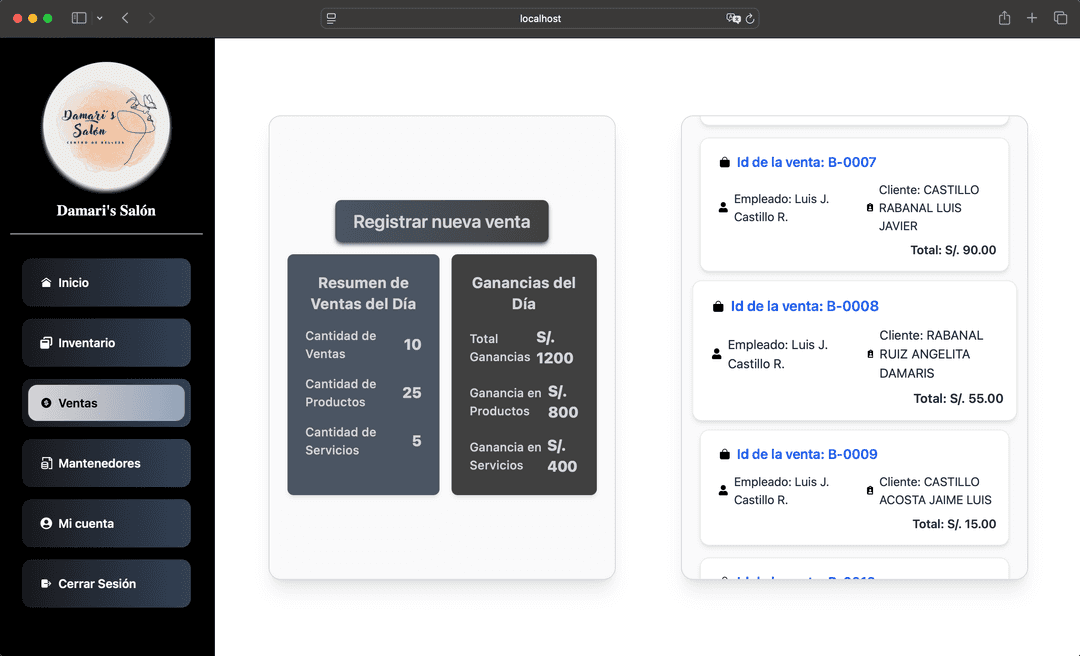
Task: Click the home icon beside Inicio
Action: pyautogui.click(x=46, y=283)
